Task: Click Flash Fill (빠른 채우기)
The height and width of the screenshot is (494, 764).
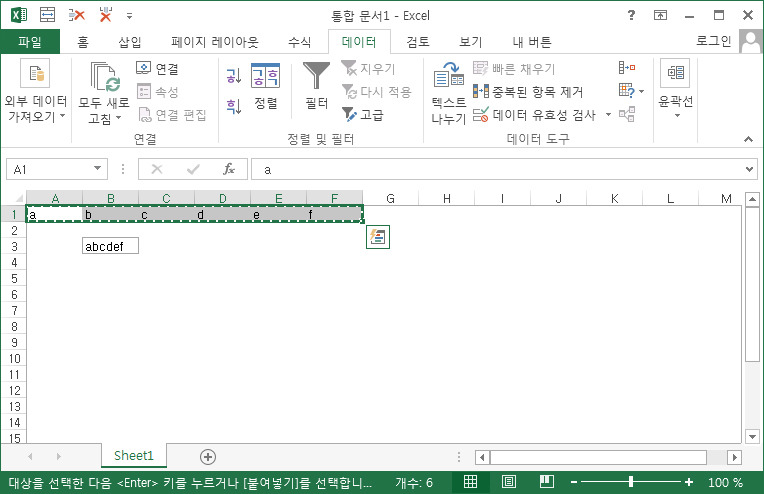Action: point(514,68)
